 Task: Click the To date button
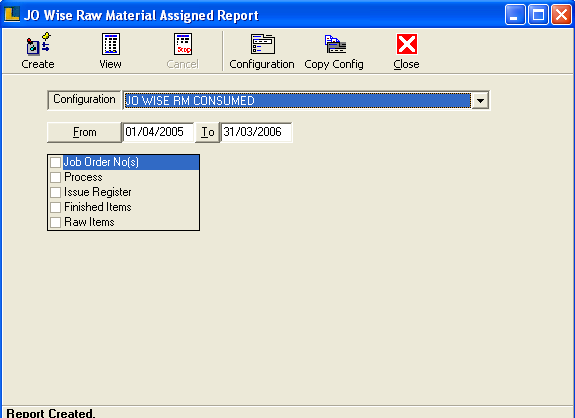click(x=207, y=132)
